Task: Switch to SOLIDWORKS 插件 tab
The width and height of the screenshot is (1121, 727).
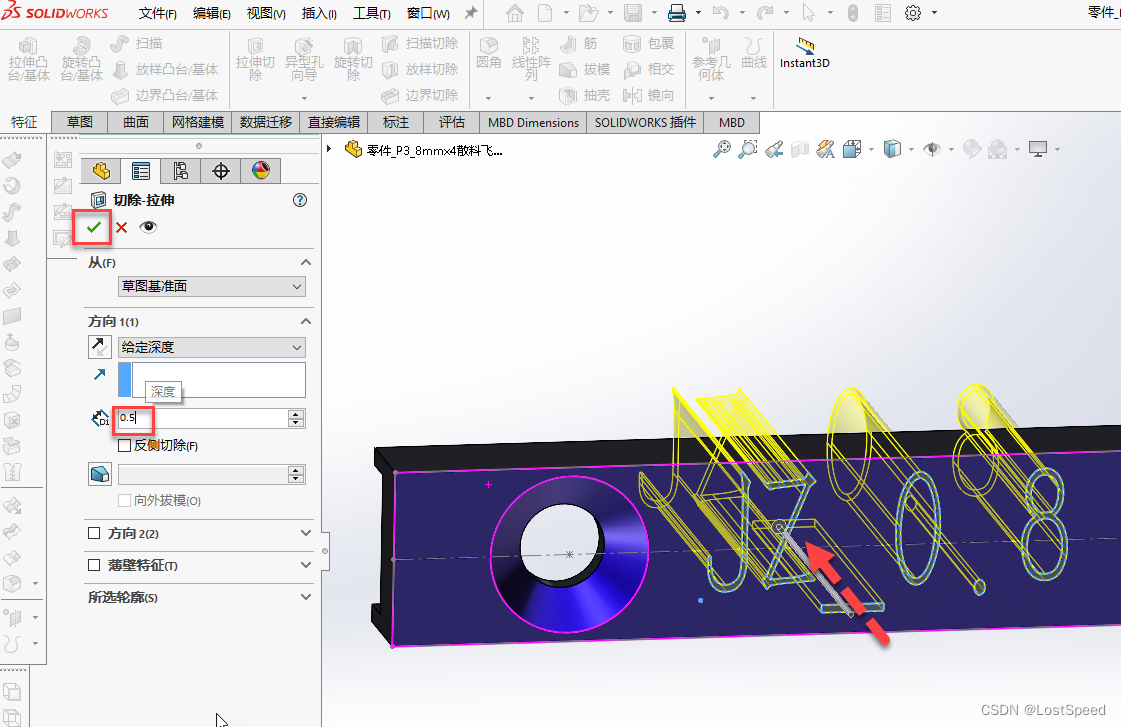Action: tap(645, 123)
